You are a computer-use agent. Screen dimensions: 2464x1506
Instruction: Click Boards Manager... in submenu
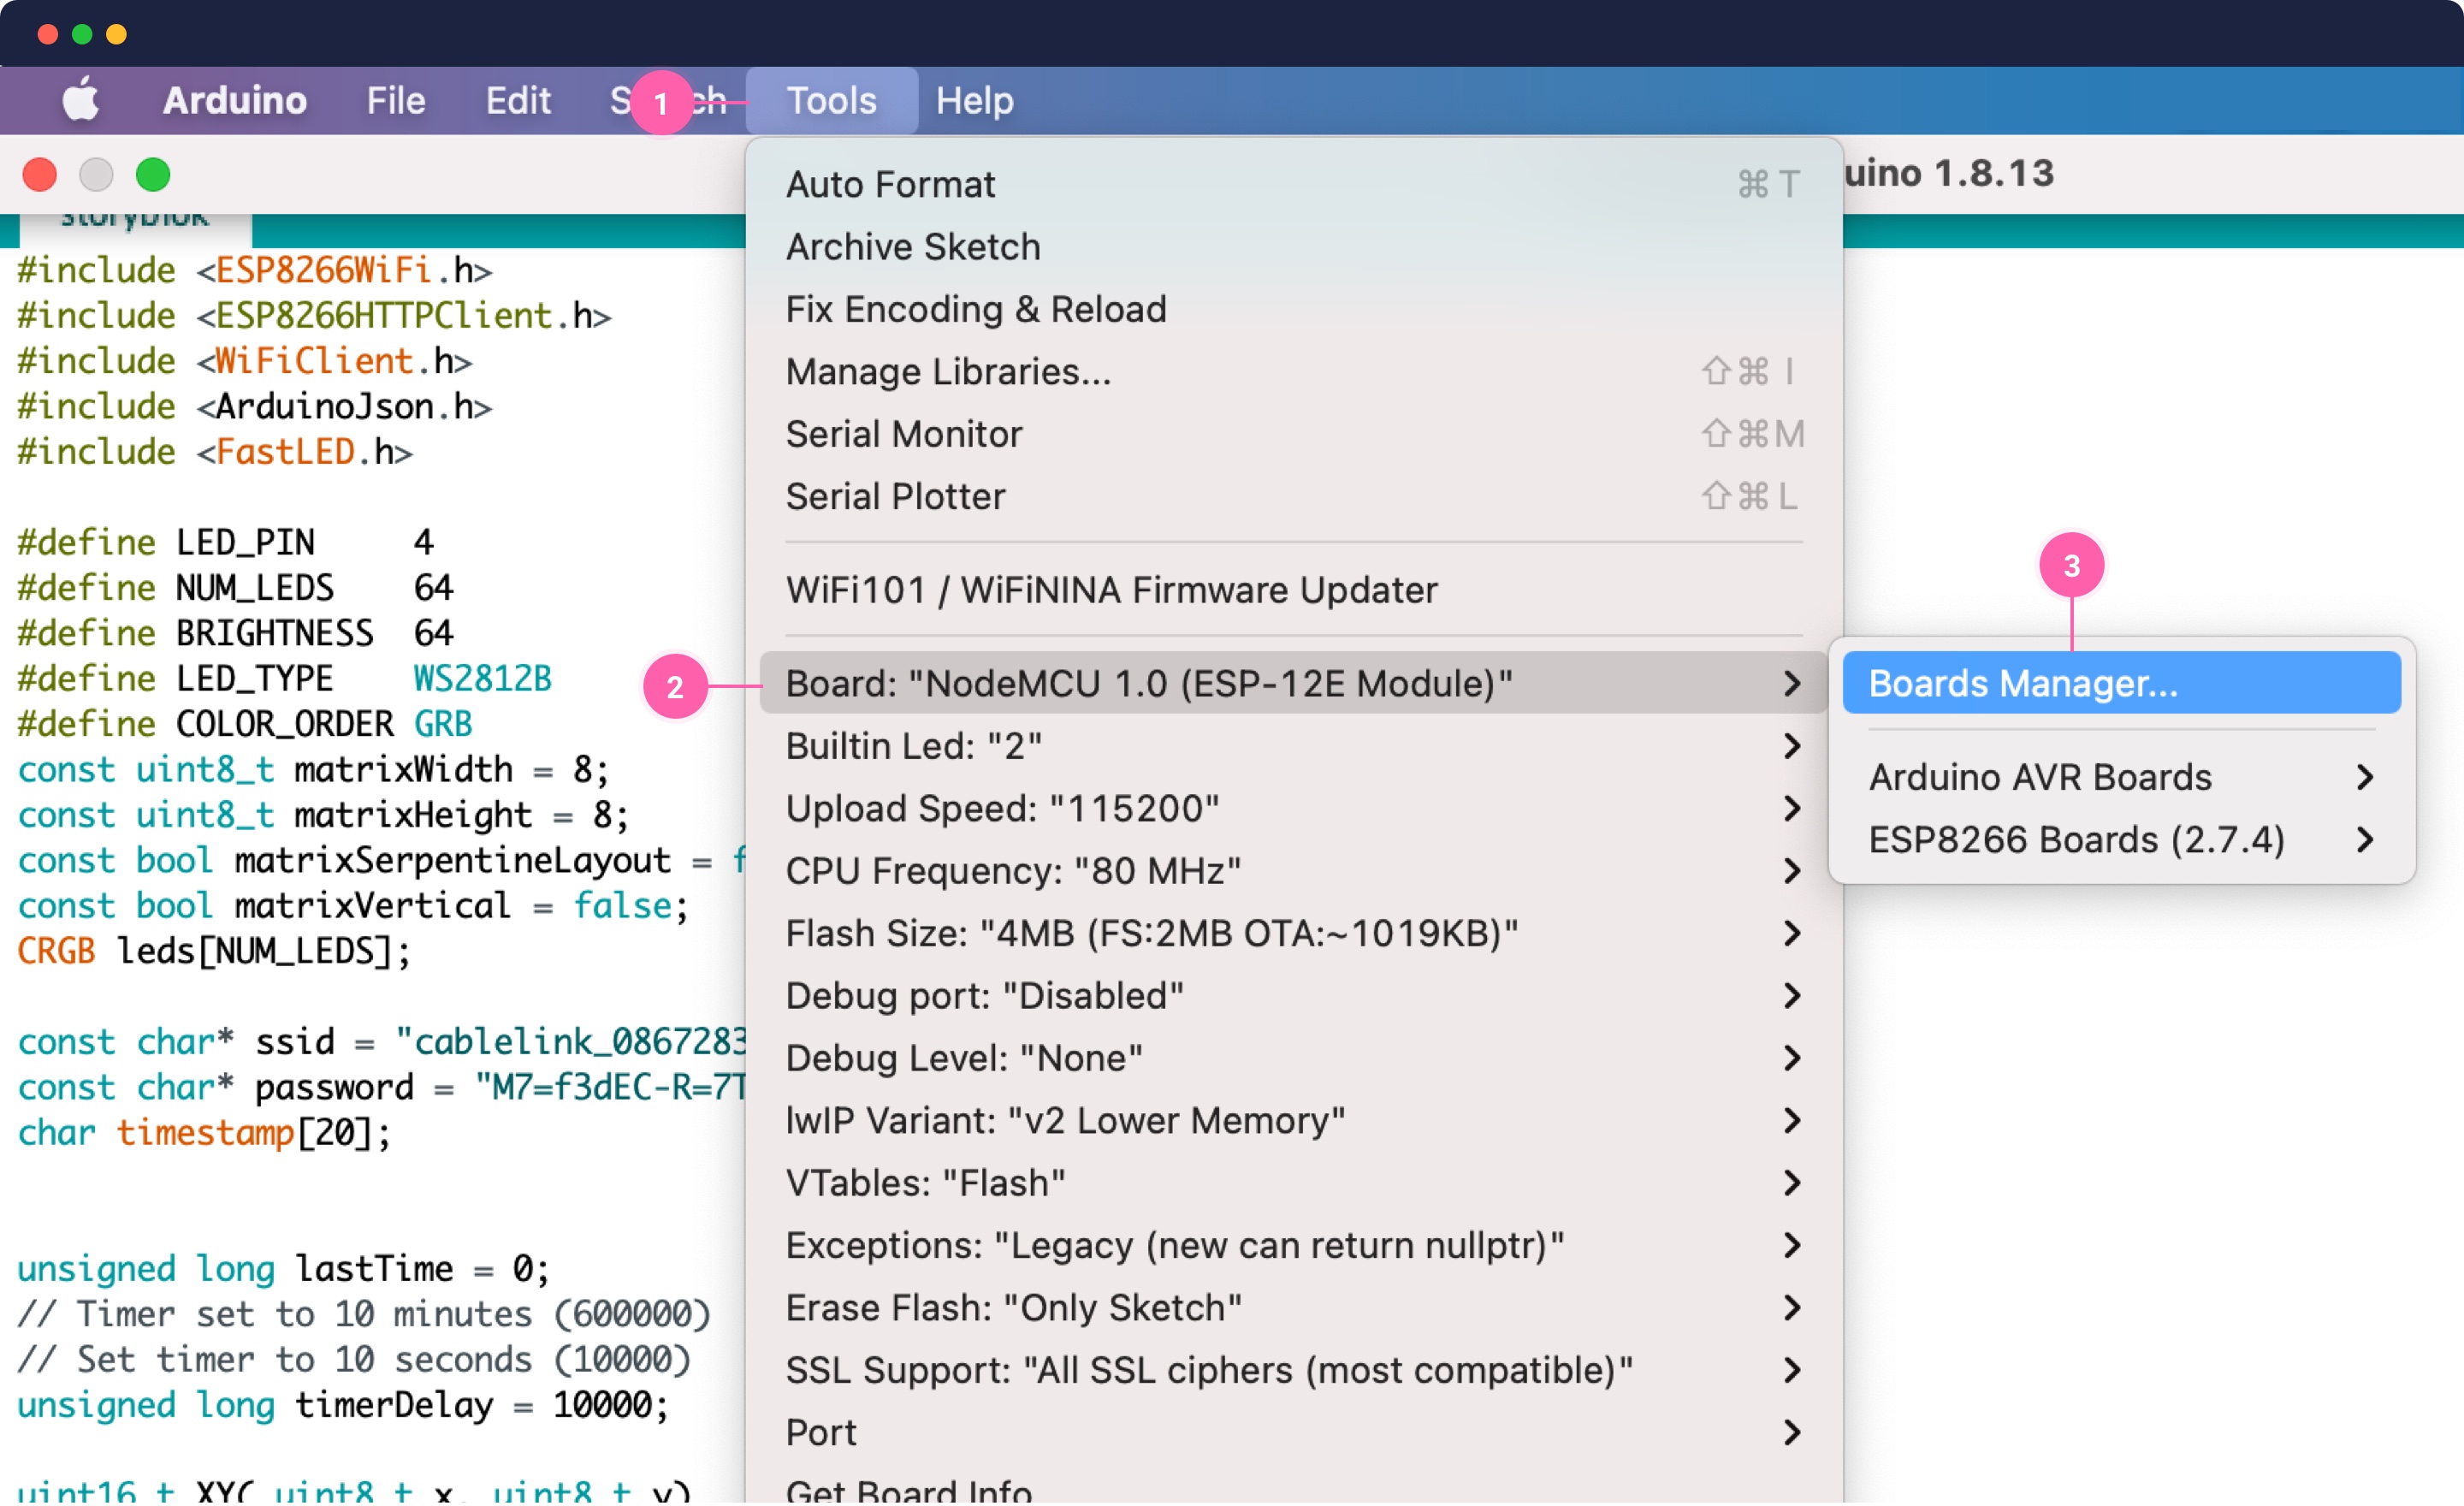pyautogui.click(x=2121, y=684)
